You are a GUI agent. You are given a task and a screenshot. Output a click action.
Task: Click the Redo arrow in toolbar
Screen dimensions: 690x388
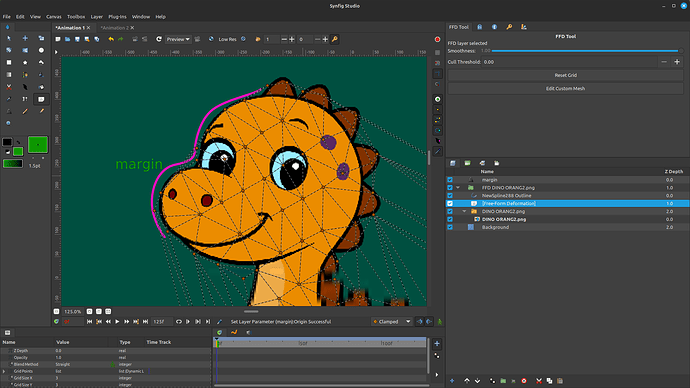(121, 39)
